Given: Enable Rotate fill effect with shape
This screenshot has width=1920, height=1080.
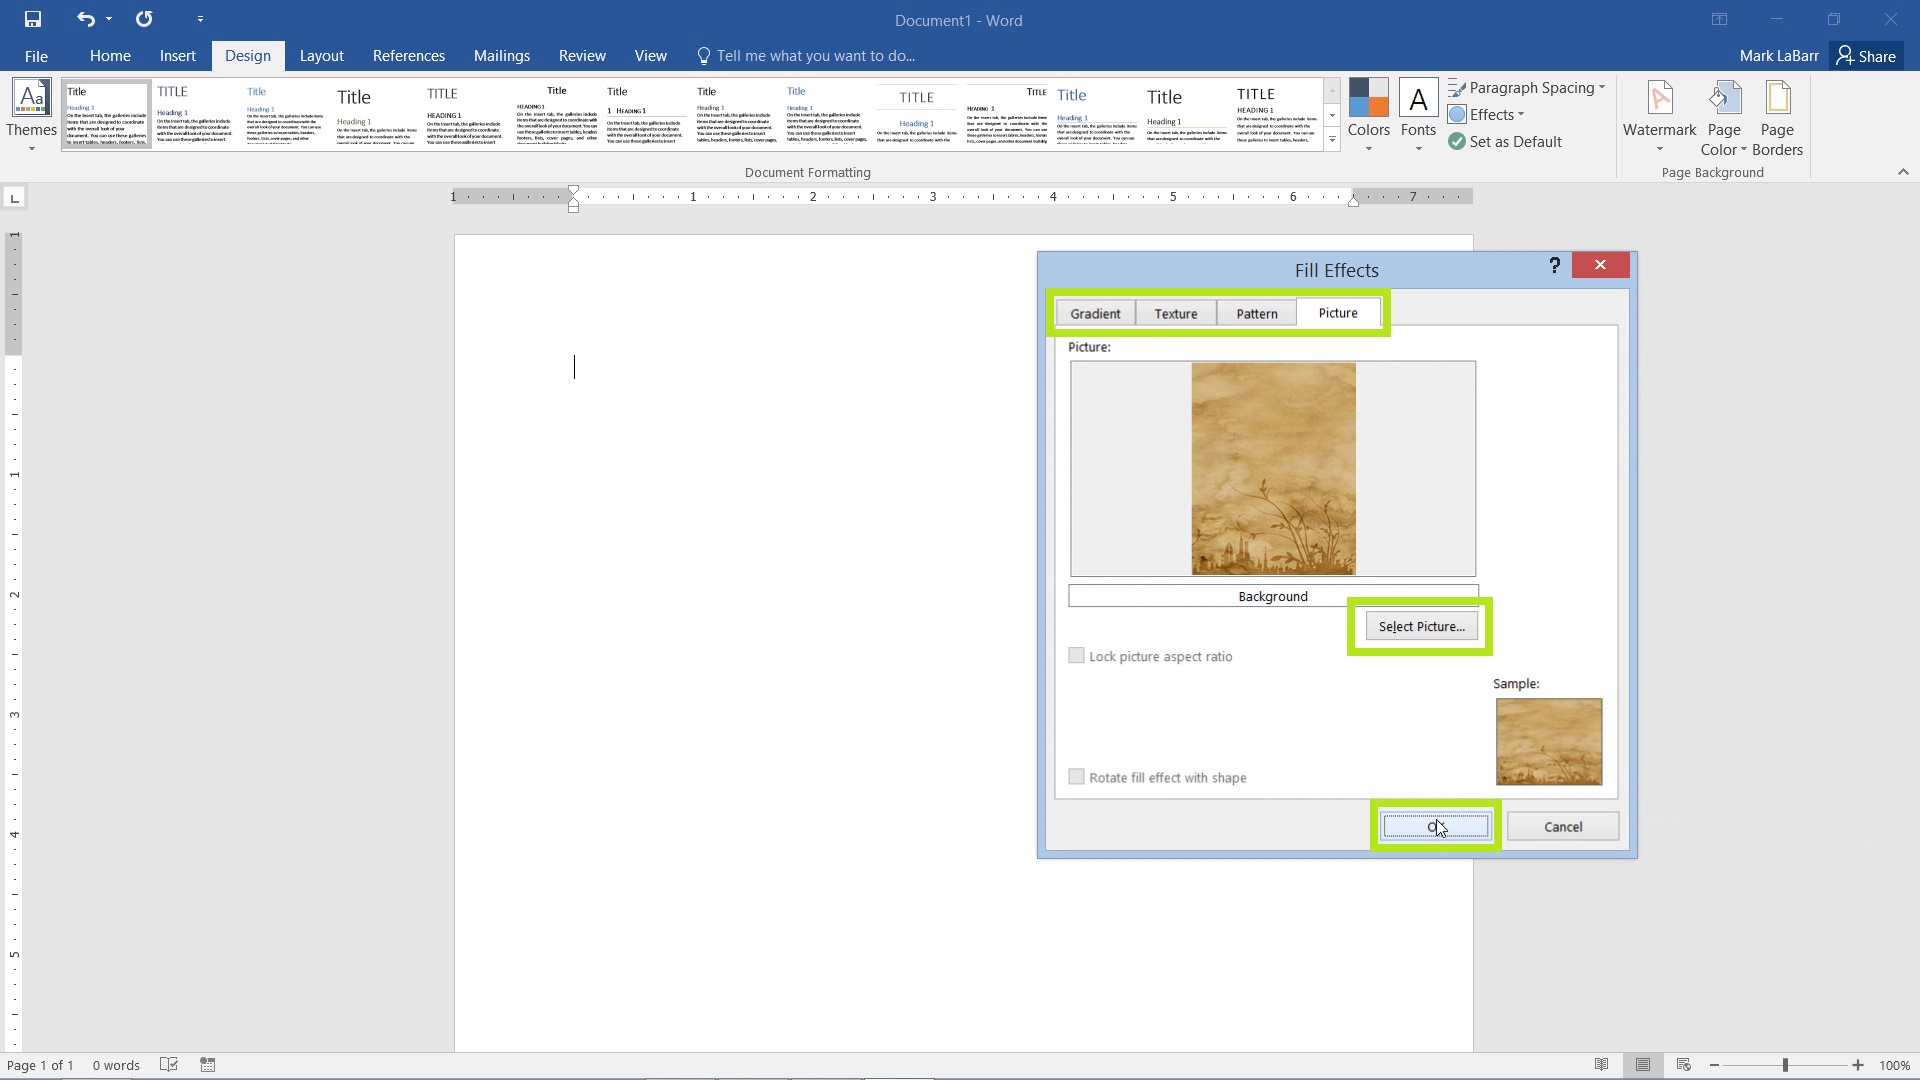Looking at the screenshot, I should tap(1076, 777).
